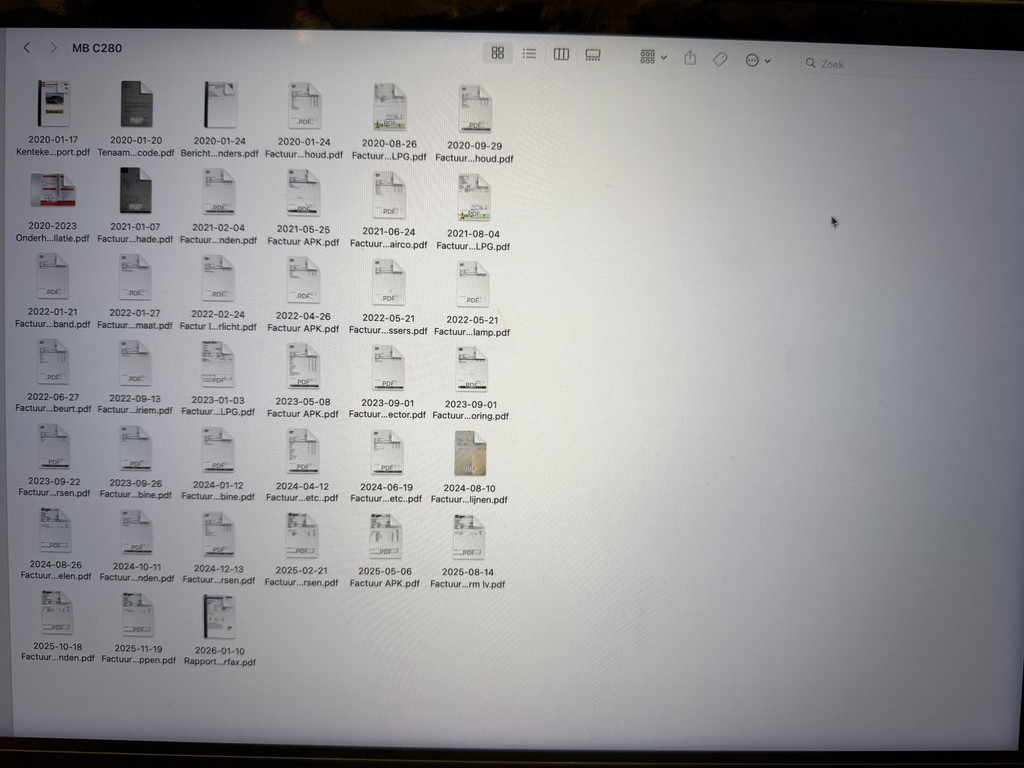Switch to column view
This screenshot has width=1024, height=768.
click(x=561, y=54)
